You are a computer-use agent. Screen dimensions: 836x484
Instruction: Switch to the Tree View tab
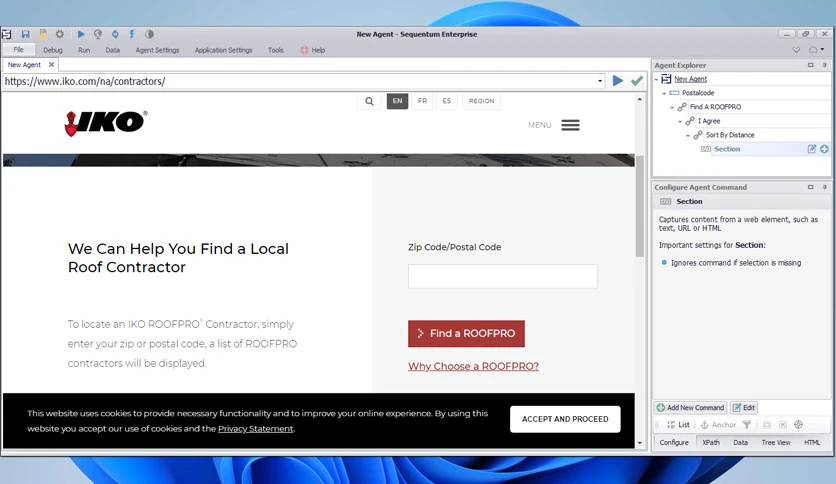pyautogui.click(x=776, y=442)
